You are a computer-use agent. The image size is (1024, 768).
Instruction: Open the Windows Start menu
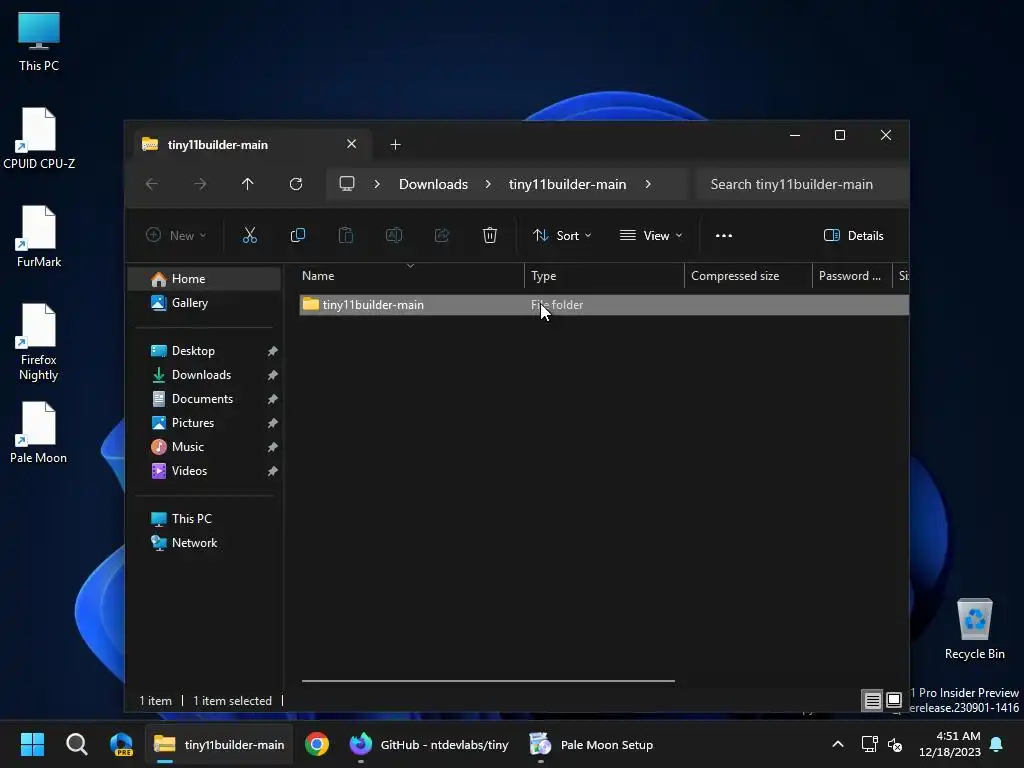click(32, 744)
